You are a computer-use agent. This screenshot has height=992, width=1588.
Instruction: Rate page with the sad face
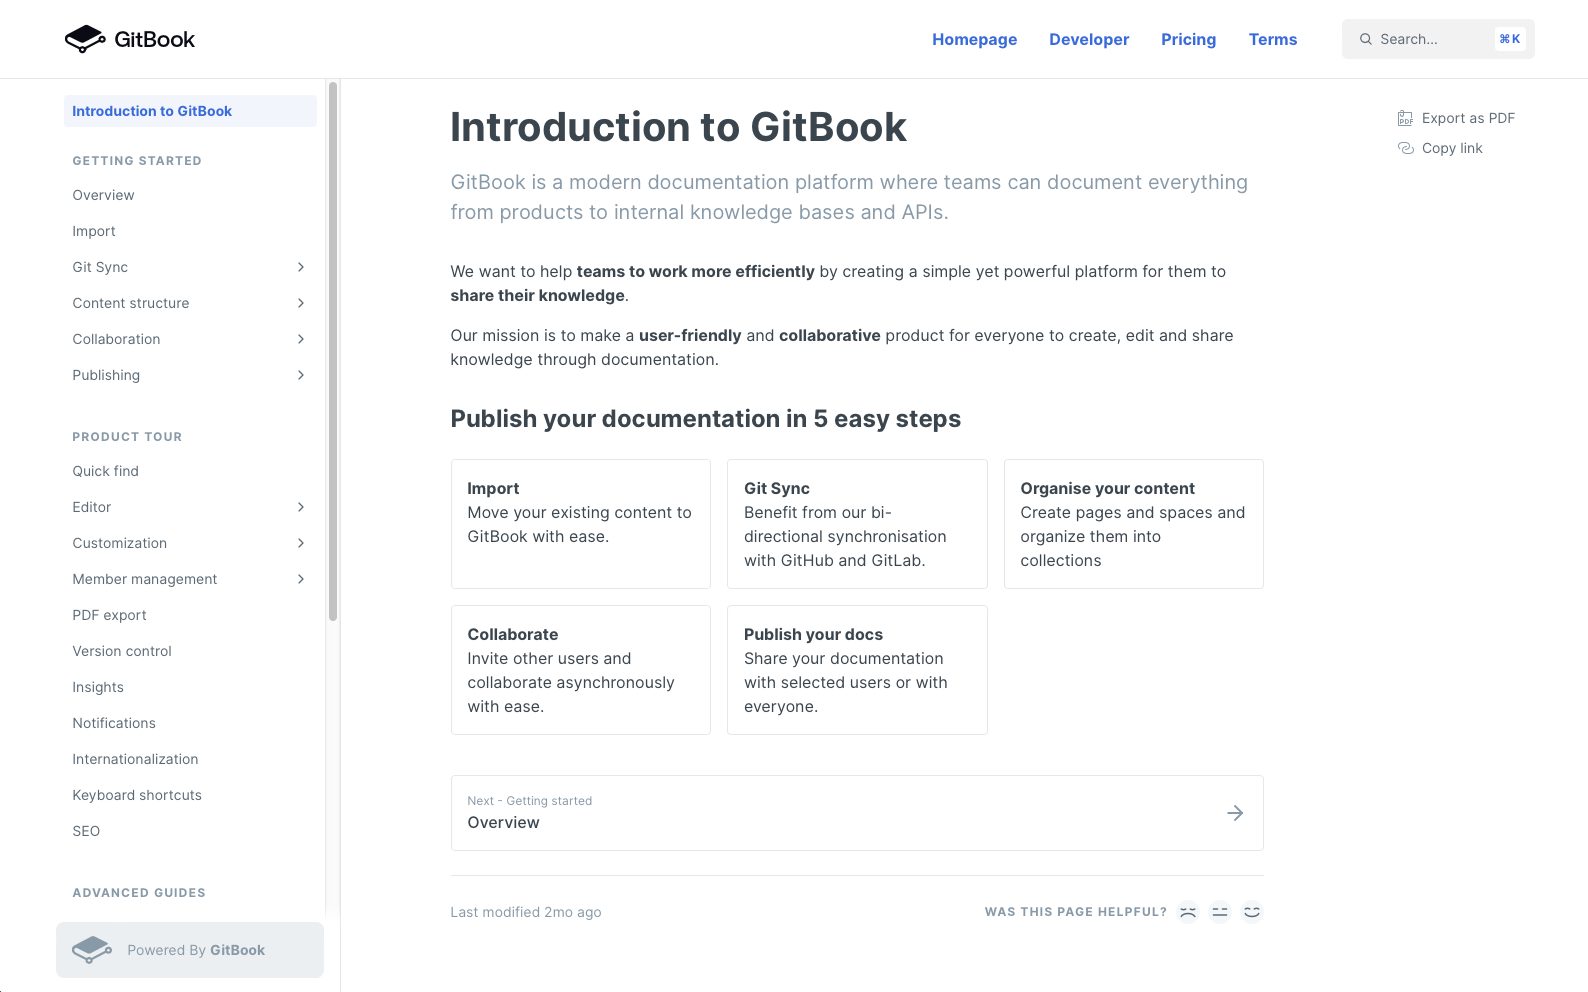pos(1188,912)
